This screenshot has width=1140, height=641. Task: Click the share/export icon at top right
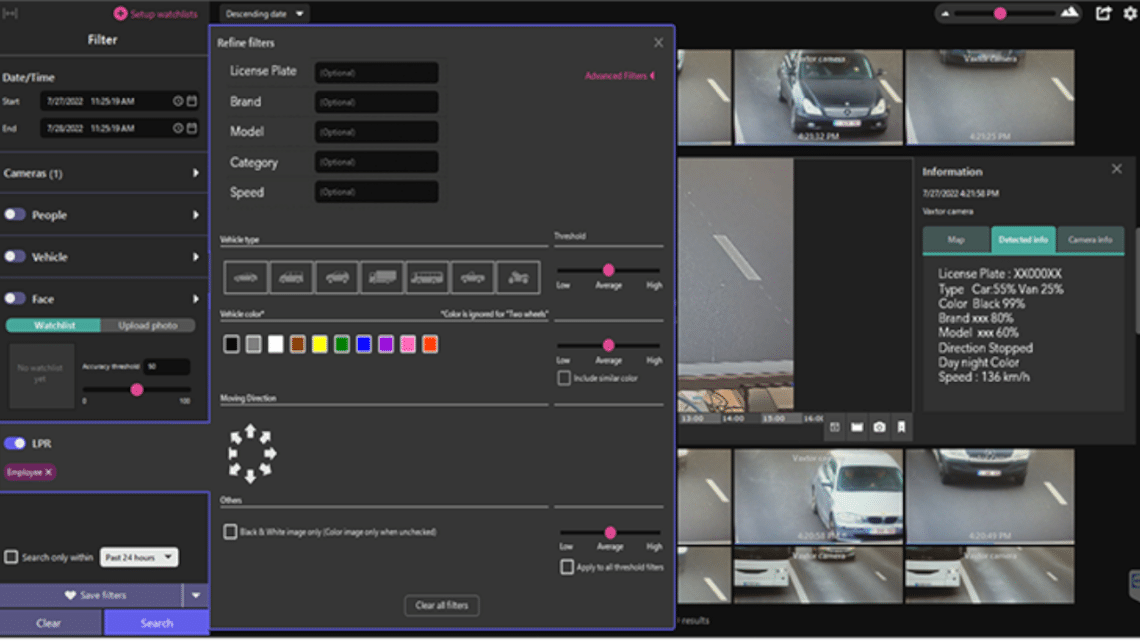(1104, 12)
